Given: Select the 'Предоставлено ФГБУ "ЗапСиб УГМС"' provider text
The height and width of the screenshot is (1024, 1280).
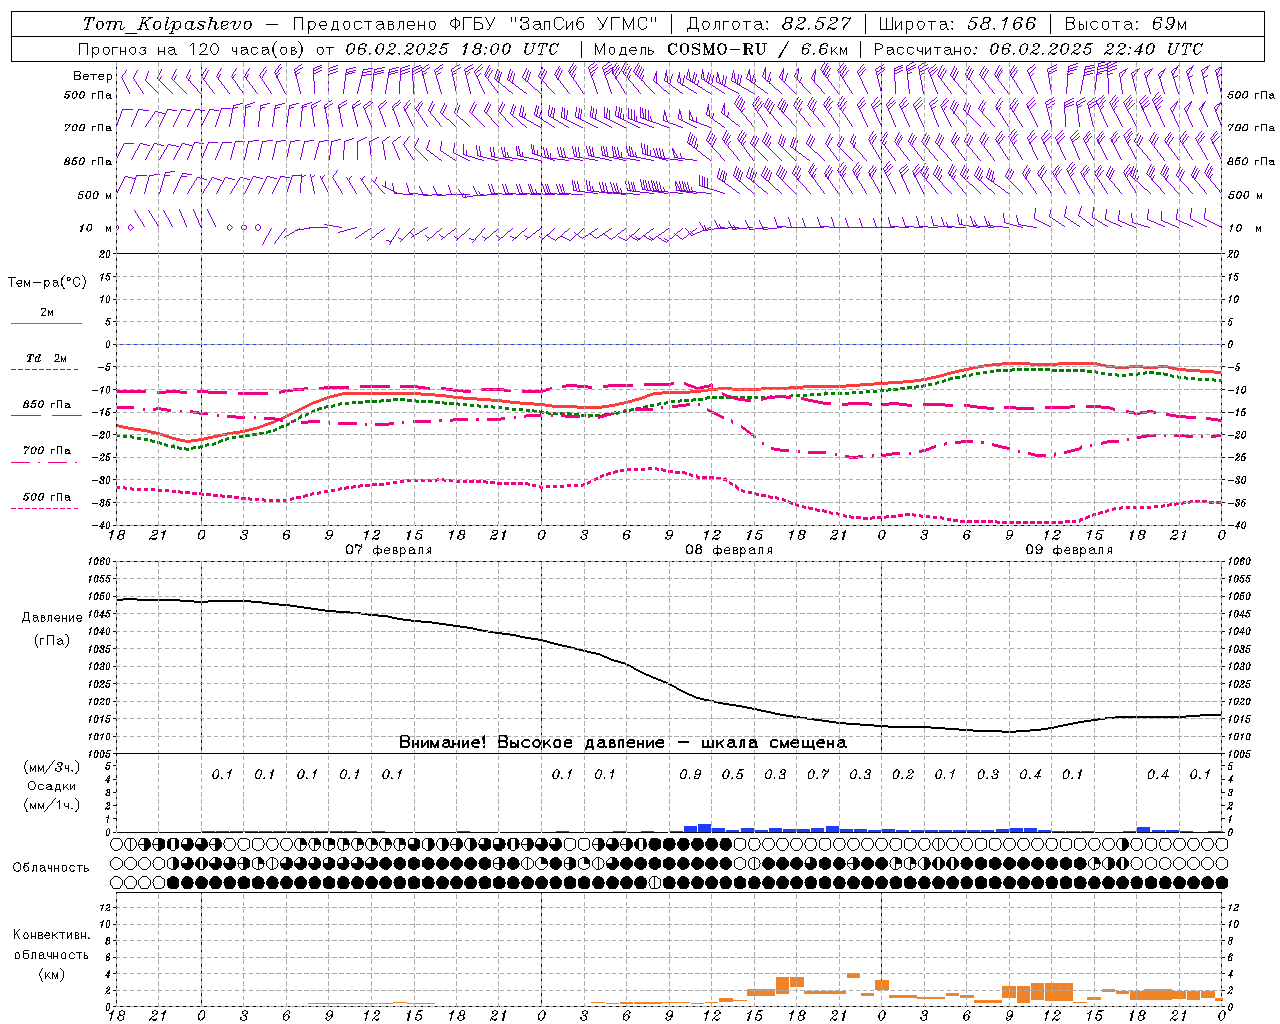Looking at the screenshot, I should point(475,24).
